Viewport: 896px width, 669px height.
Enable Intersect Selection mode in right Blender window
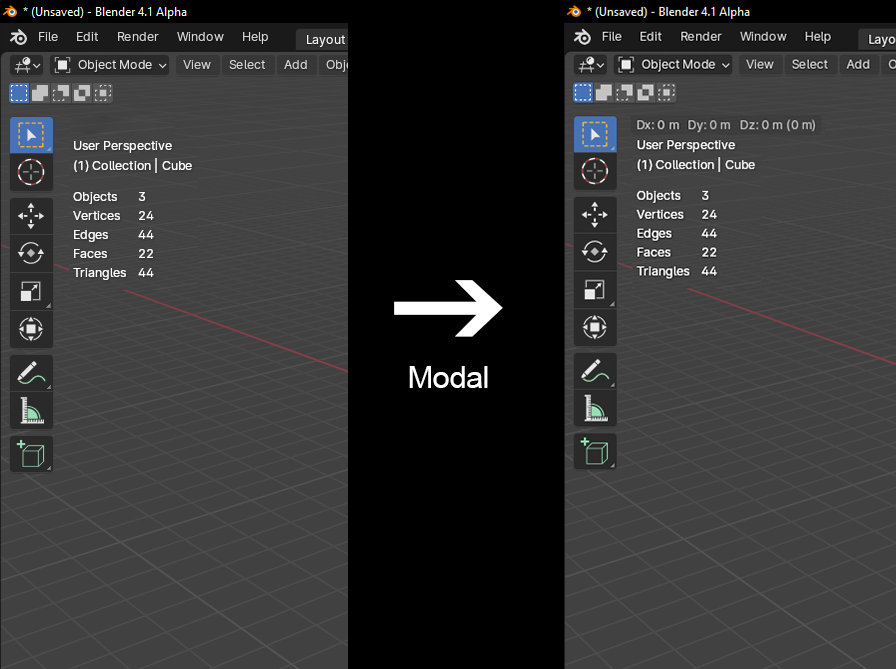point(666,92)
